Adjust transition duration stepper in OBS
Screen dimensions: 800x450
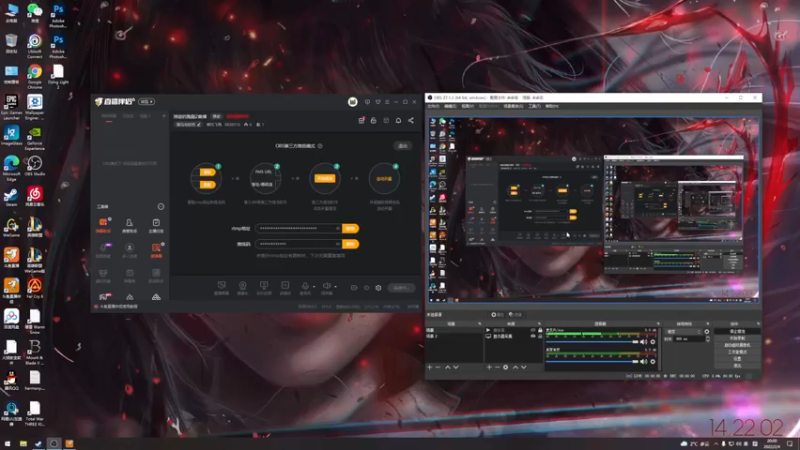708,339
